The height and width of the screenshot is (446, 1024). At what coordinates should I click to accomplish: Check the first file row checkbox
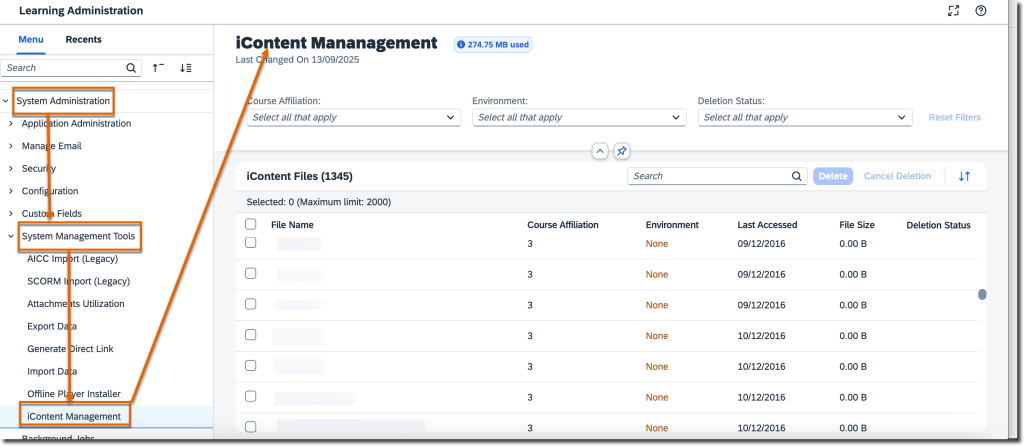(251, 243)
